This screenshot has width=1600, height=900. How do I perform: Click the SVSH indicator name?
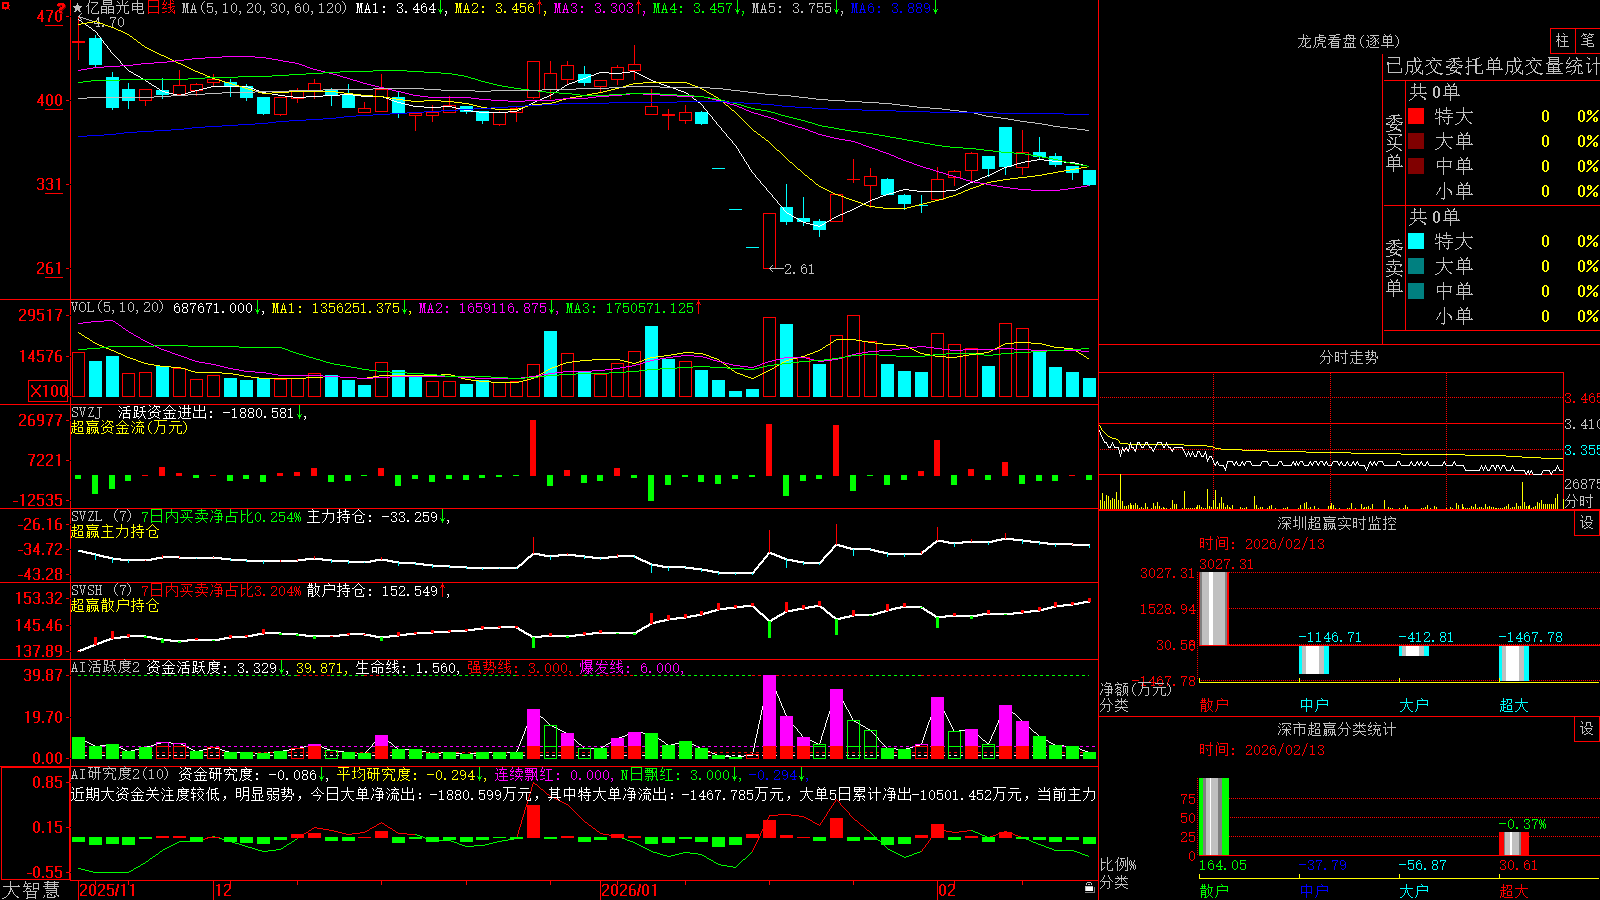[x=87, y=591]
